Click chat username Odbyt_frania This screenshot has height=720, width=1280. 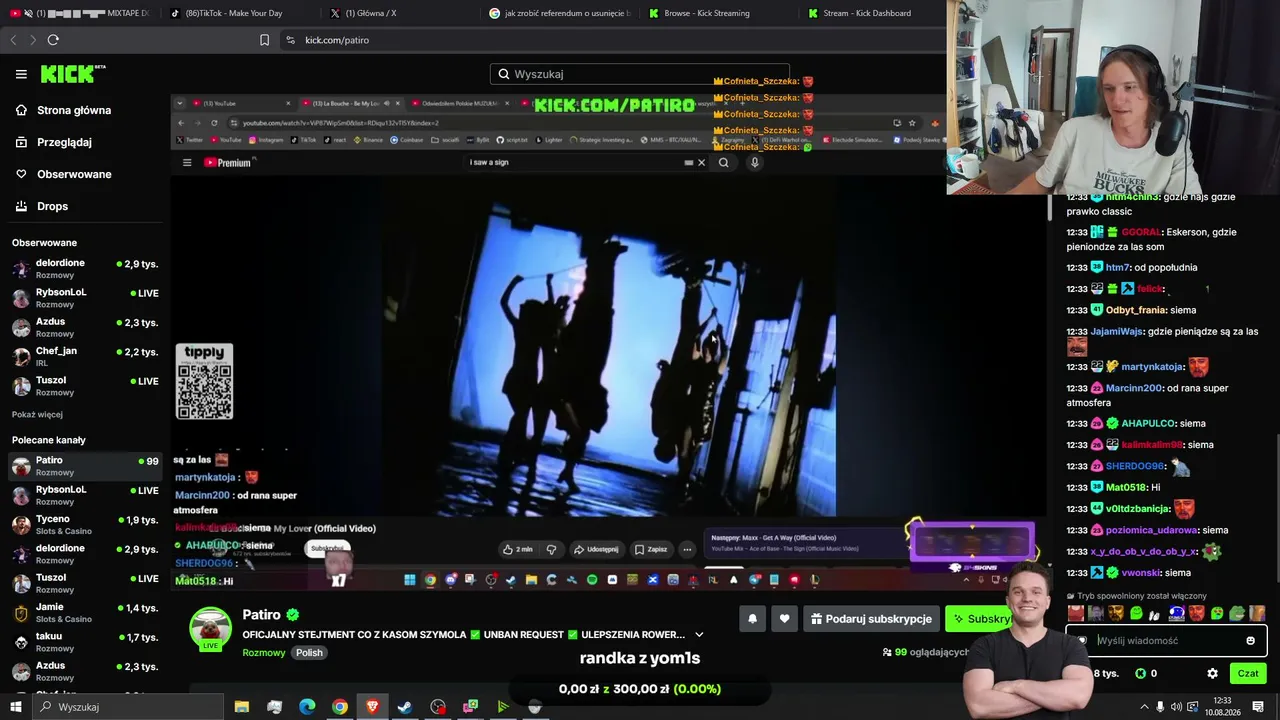[1136, 310]
